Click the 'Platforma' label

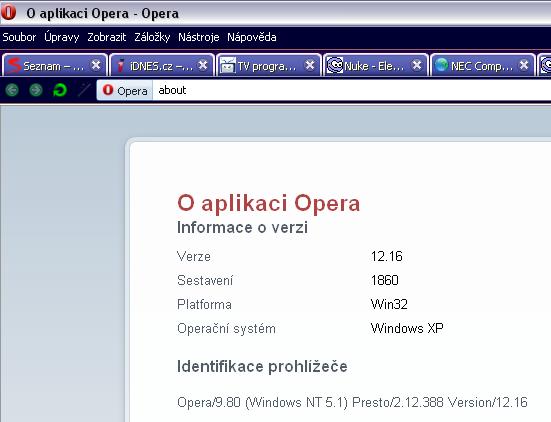point(204,304)
